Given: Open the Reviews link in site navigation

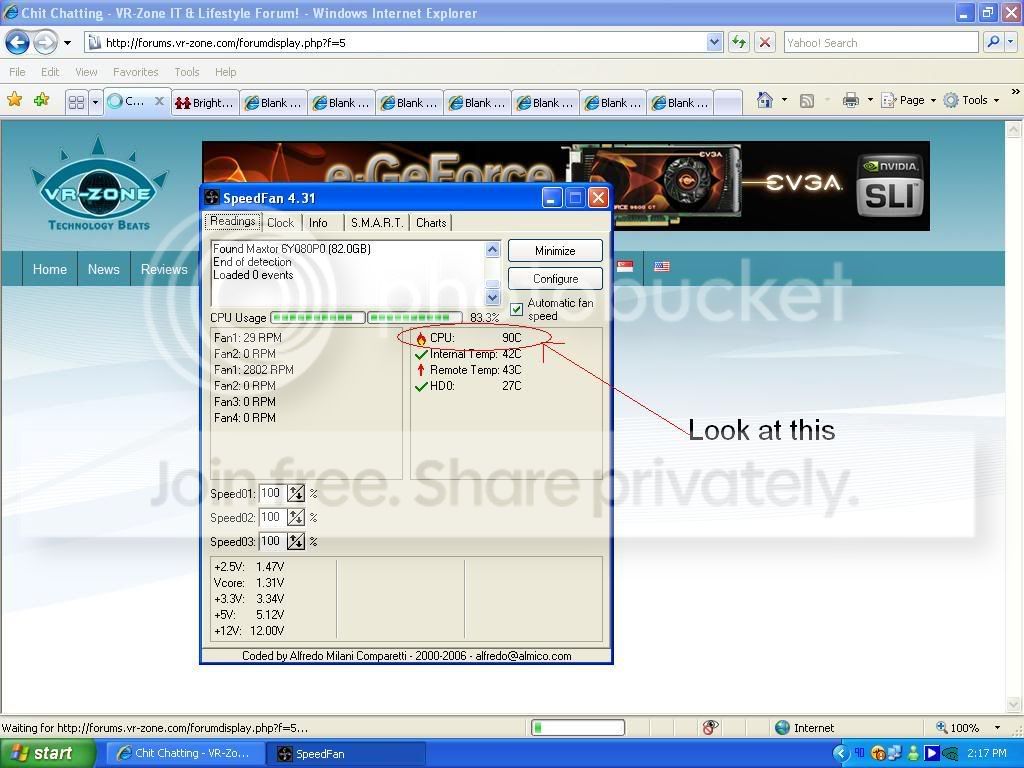Looking at the screenshot, I should (164, 269).
